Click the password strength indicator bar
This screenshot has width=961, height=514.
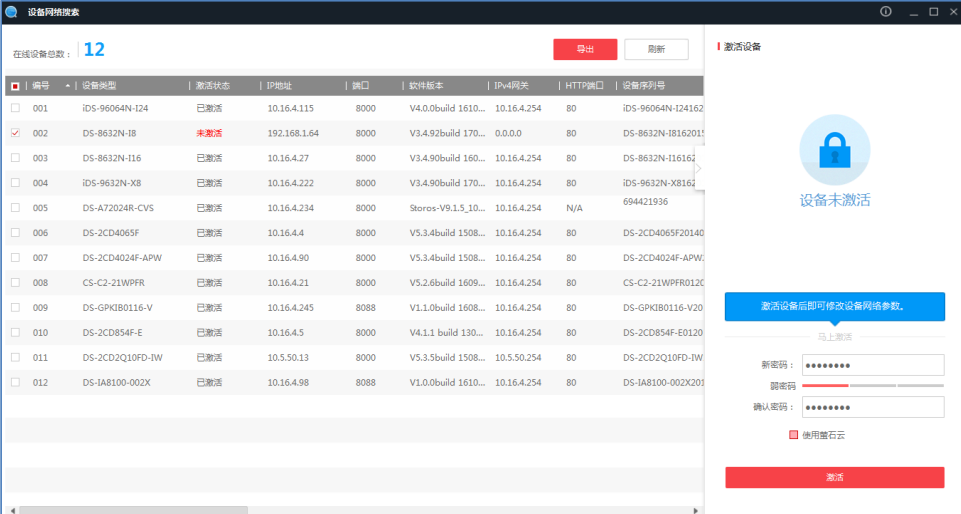point(872,385)
